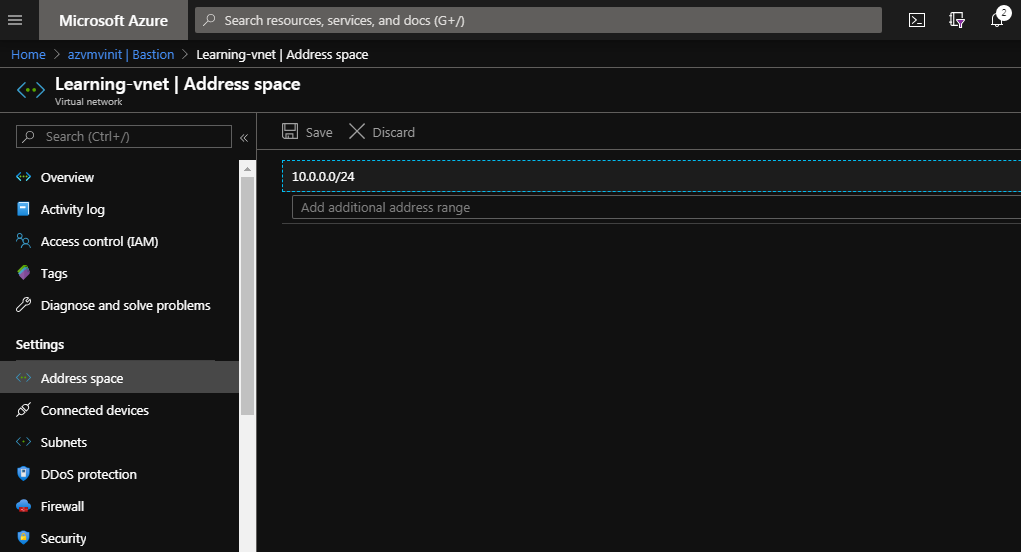1021x552 pixels.
Task: Open the hamburger portal menu
Action: [15, 20]
